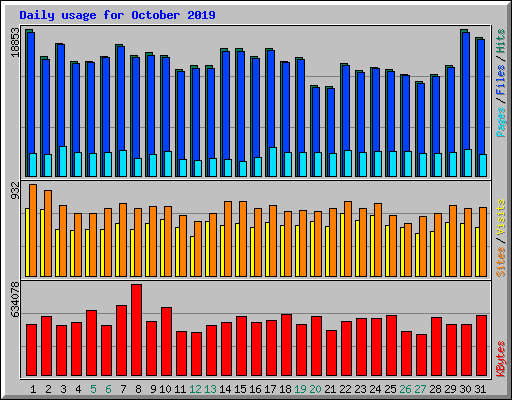Image resolution: width=512 pixels, height=400 pixels.
Task: Click day label '14' on the x-axis
Action: [x=225, y=389]
